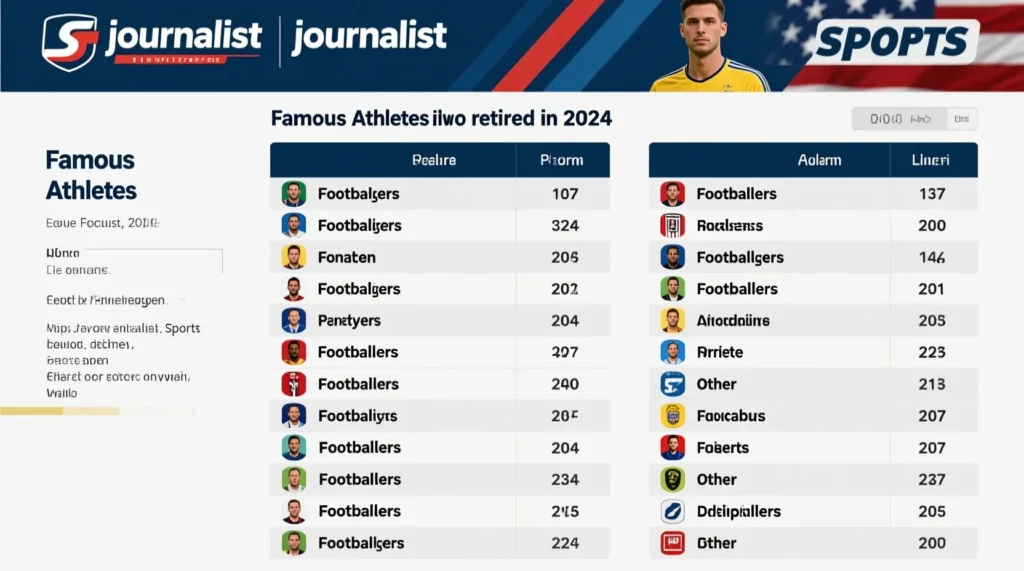
Task: Click the avatar icon beside Aitodniire
Action: pos(672,321)
